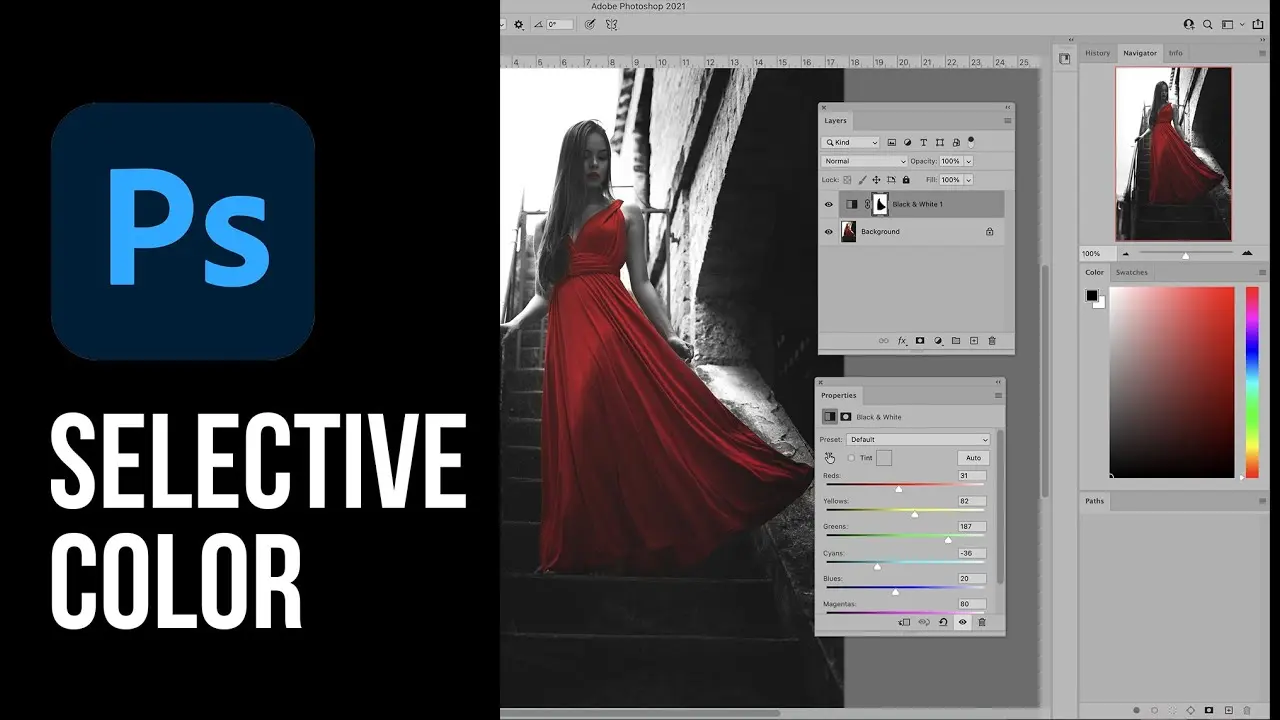Viewport: 1280px width, 720px height.
Task: Expand the Opacity value dropdown arrow
Action: coord(968,161)
